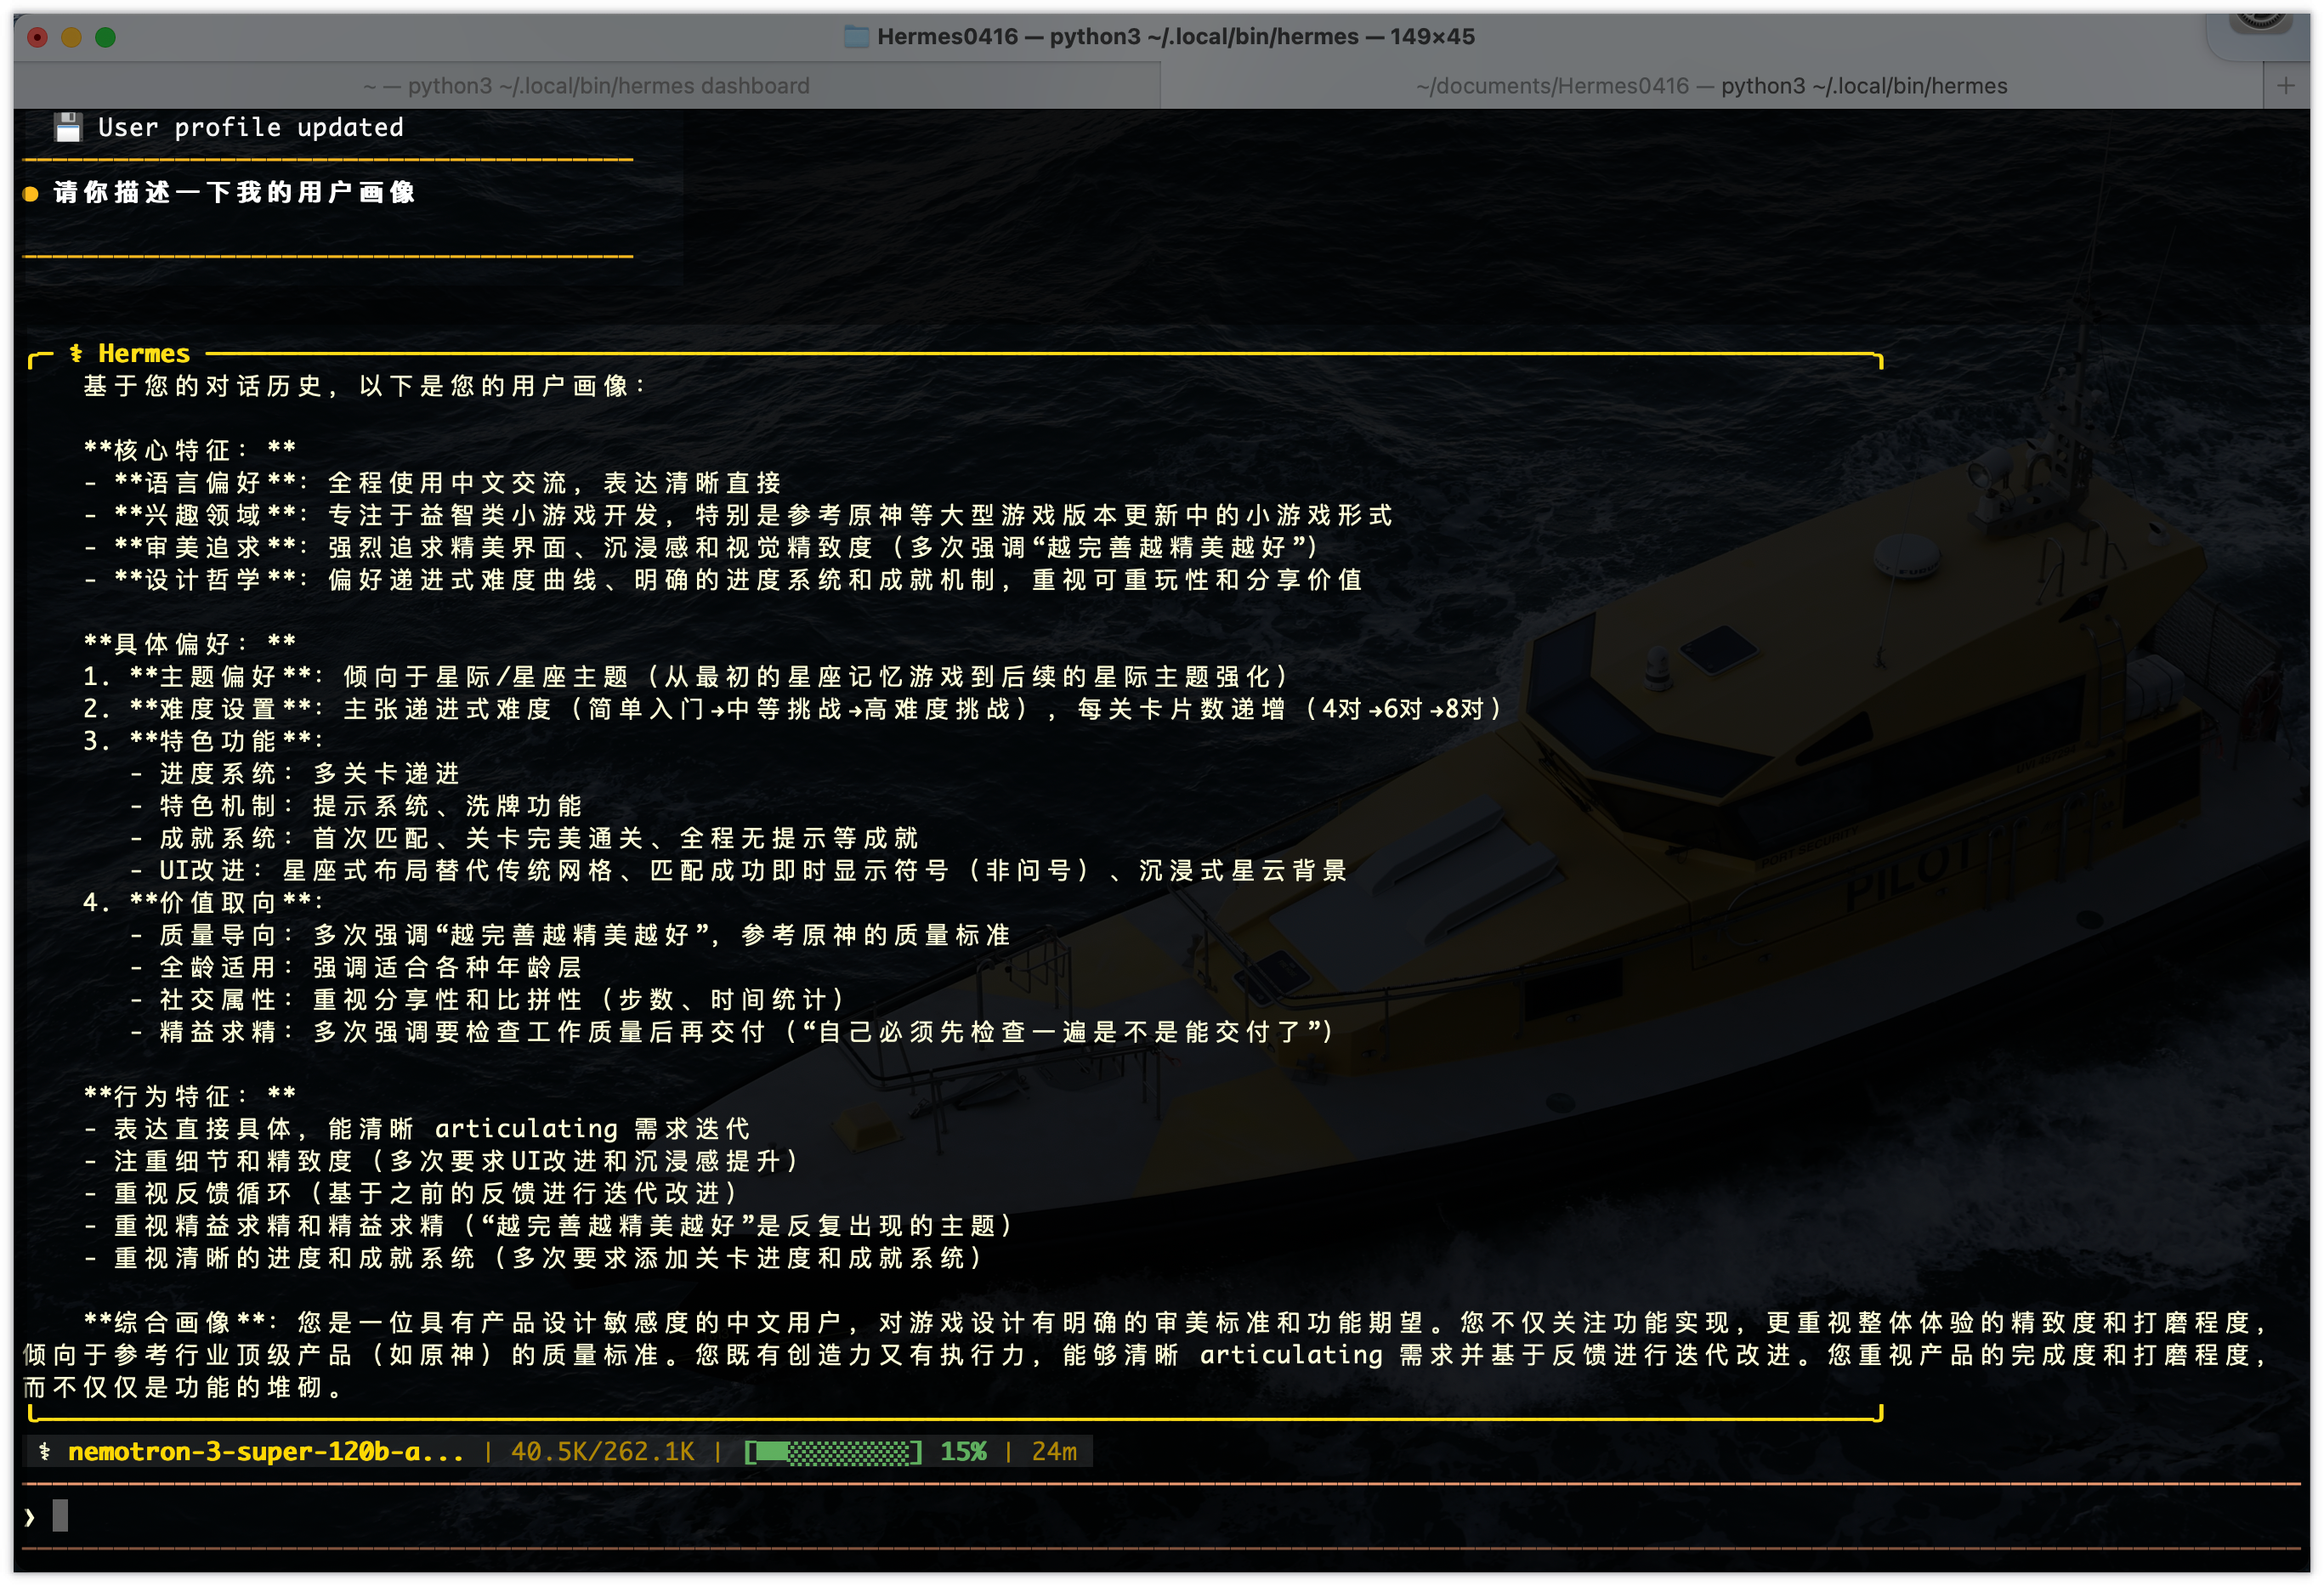This screenshot has height=1586, width=2324.
Task: Click the caduceus icon before the nemotron model name
Action: coord(44,1451)
